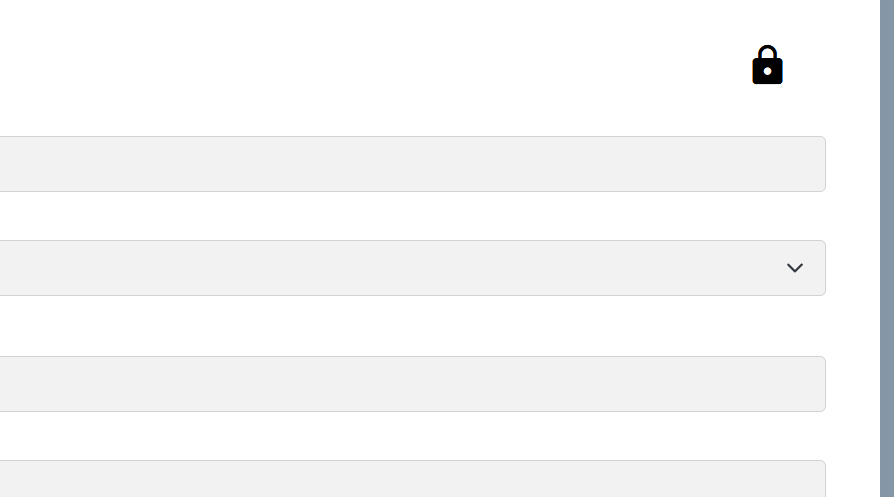This screenshot has height=497, width=894.
Task: Expand the dropdown using its chevron arrow
Action: pos(794,268)
